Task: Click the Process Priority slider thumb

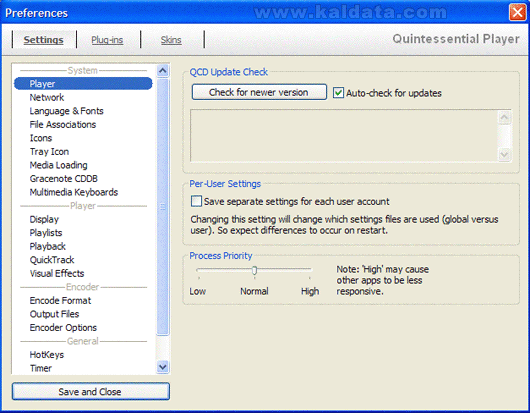Action: pos(255,270)
